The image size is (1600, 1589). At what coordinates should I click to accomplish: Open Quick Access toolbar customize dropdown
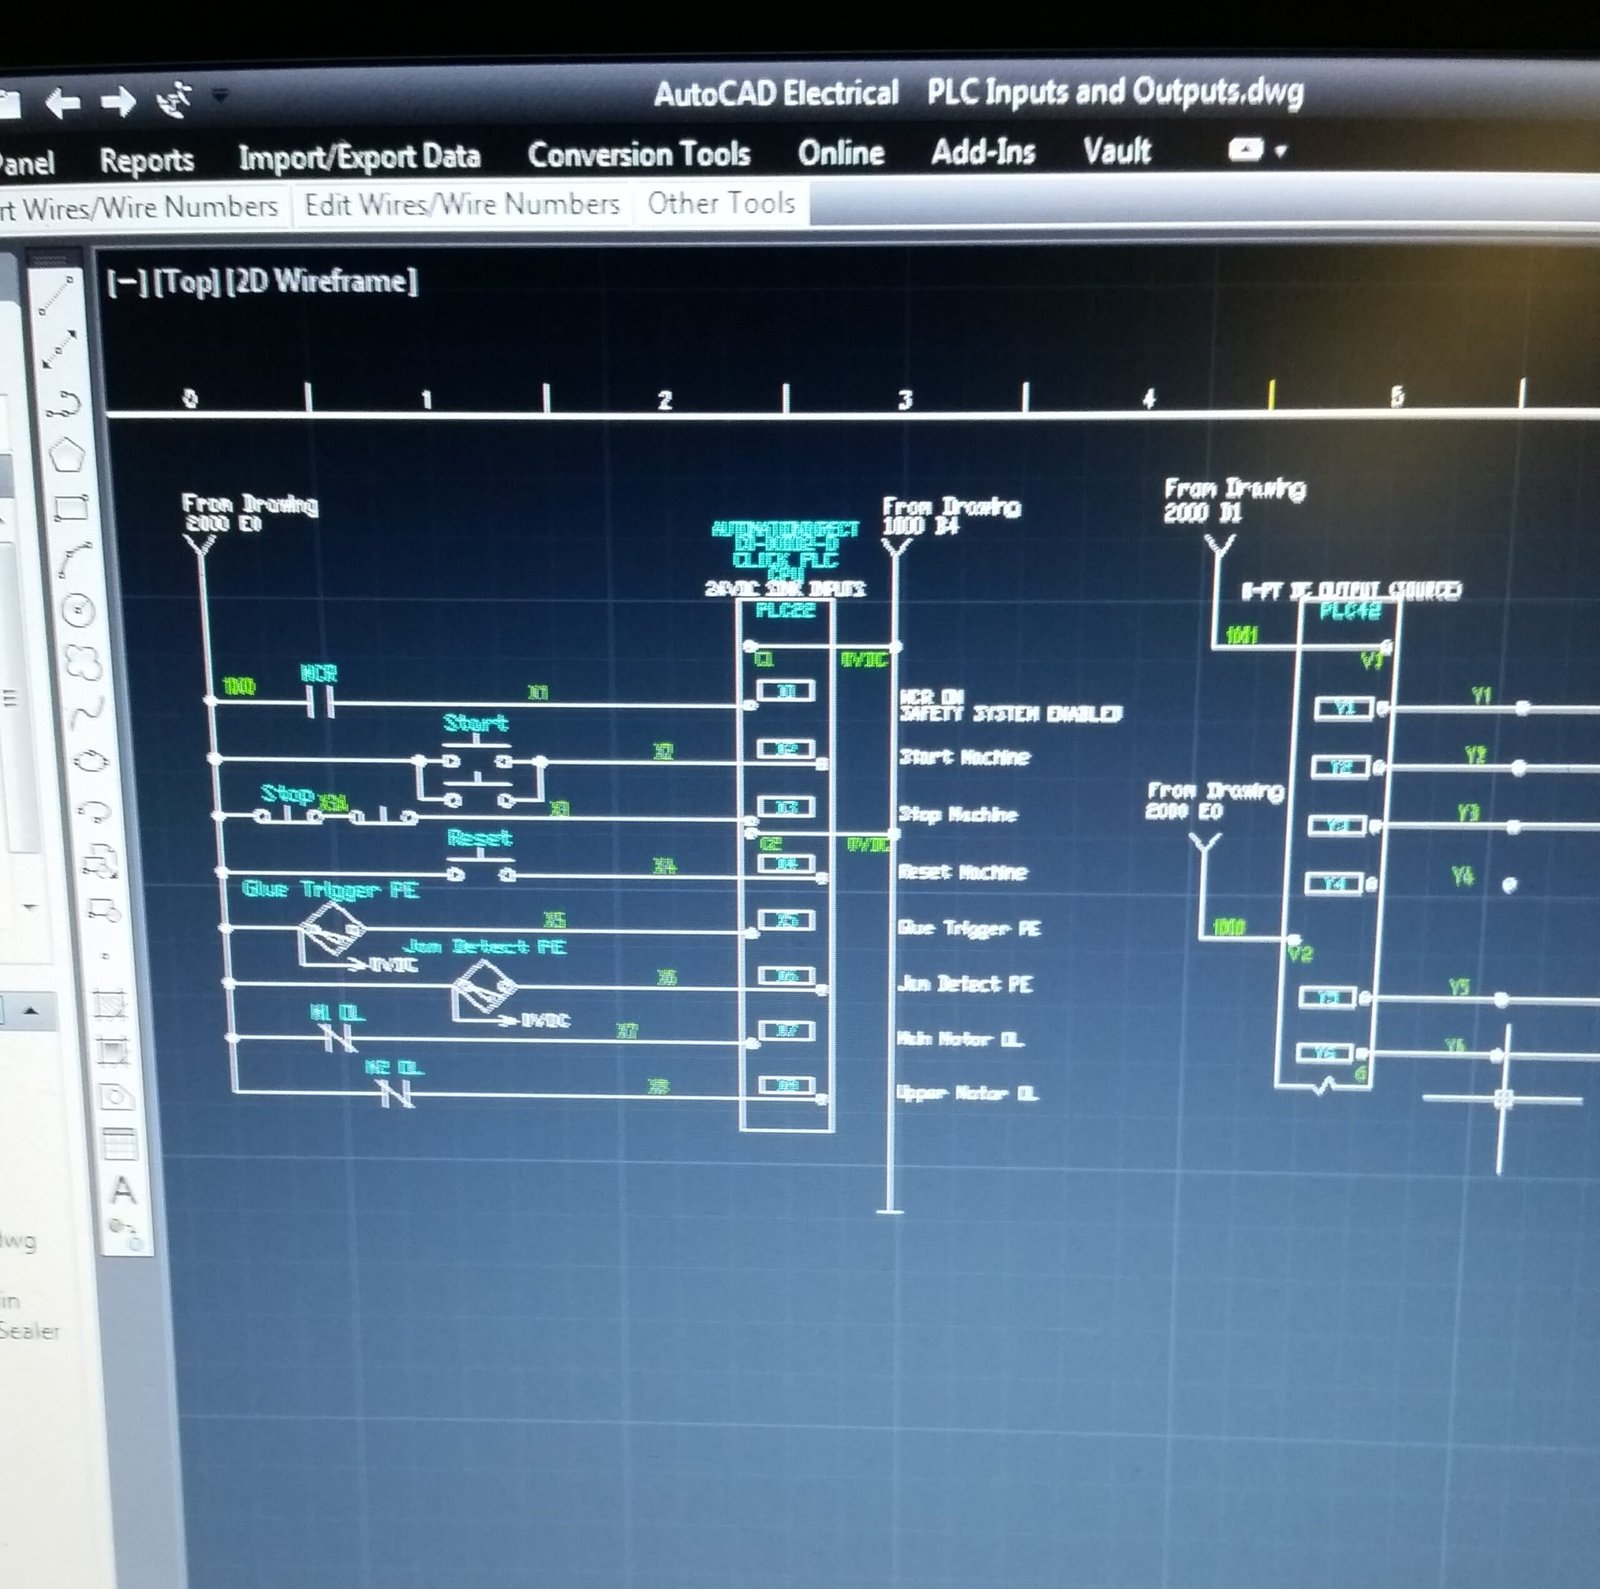(220, 97)
